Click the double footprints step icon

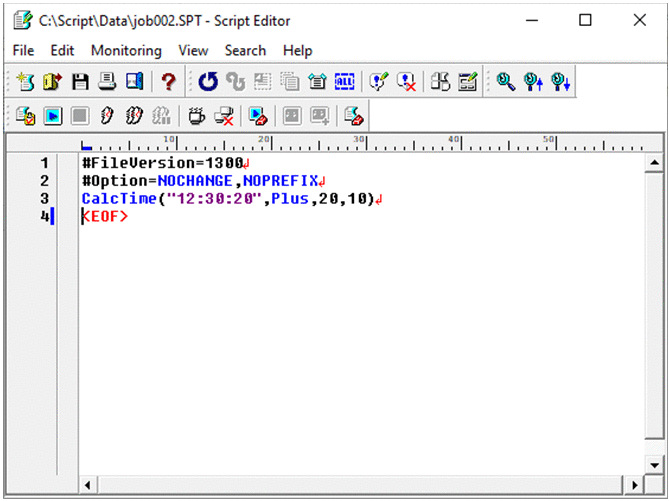[x=134, y=116]
